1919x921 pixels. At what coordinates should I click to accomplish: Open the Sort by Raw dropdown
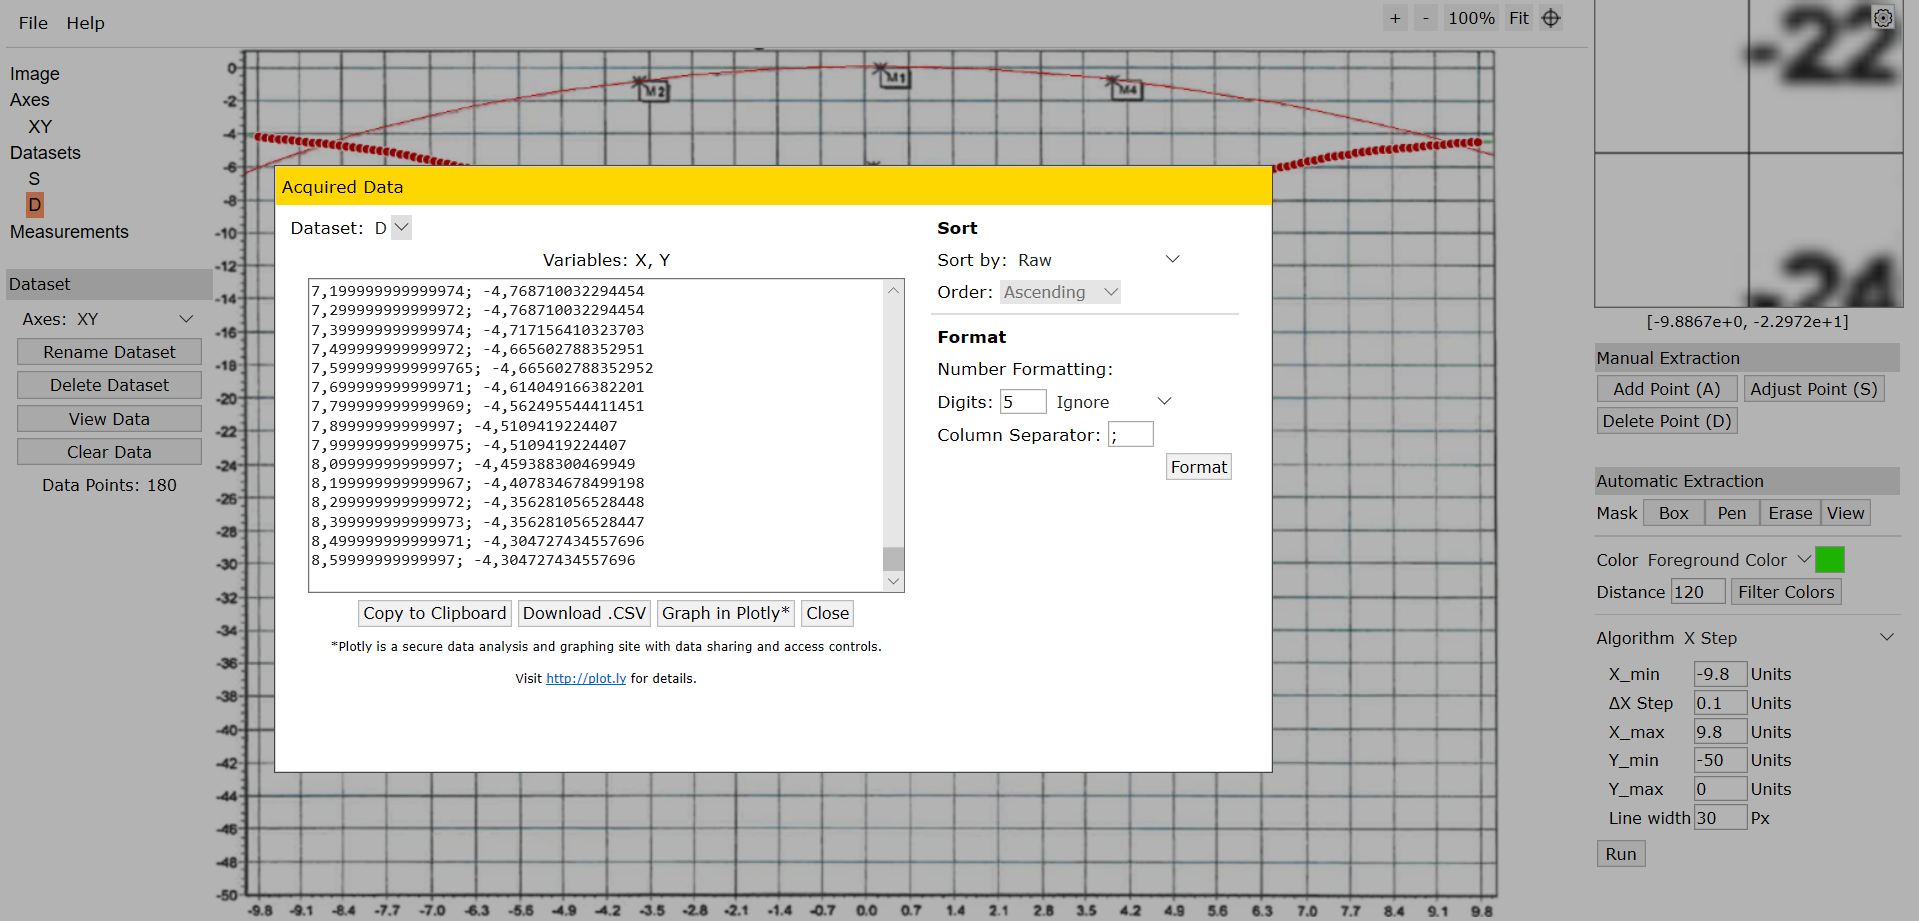coord(1171,258)
